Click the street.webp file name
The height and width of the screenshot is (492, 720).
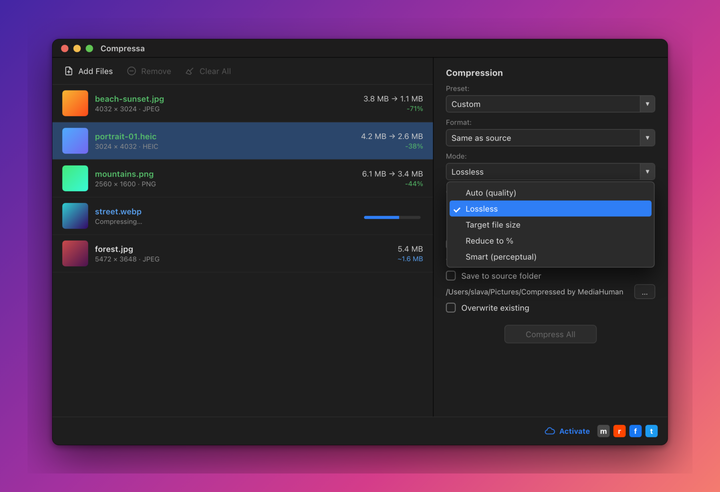[x=118, y=212]
